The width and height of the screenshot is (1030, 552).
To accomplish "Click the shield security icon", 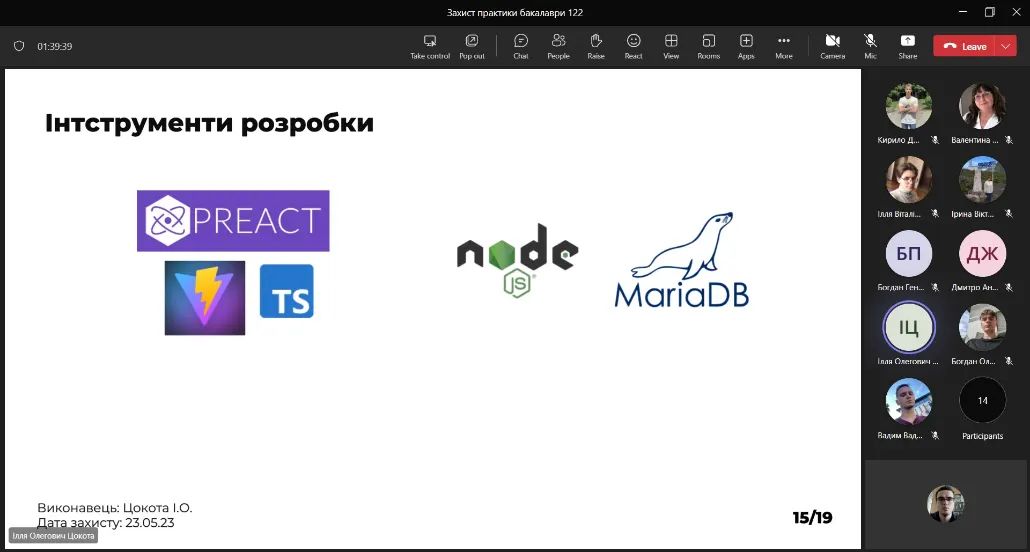I will pos(19,46).
